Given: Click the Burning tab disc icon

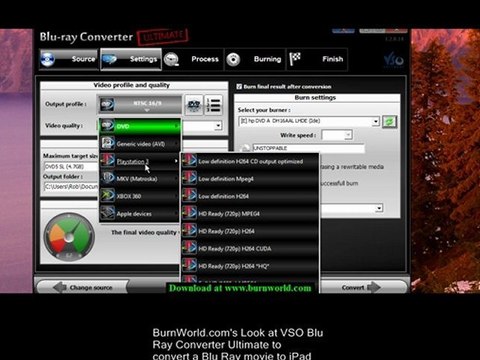Looking at the screenshot, I should (233, 60).
